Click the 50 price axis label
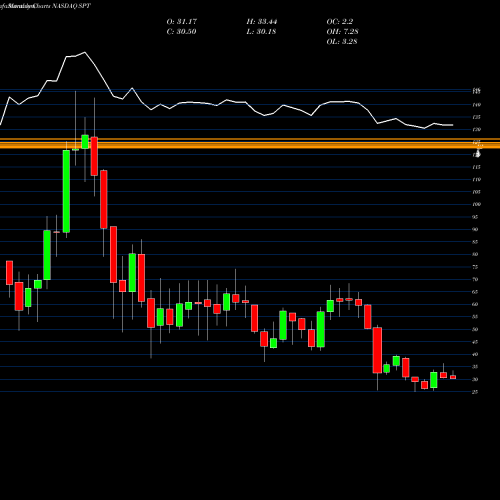Screen dimensions: 500x500 tap(475, 329)
